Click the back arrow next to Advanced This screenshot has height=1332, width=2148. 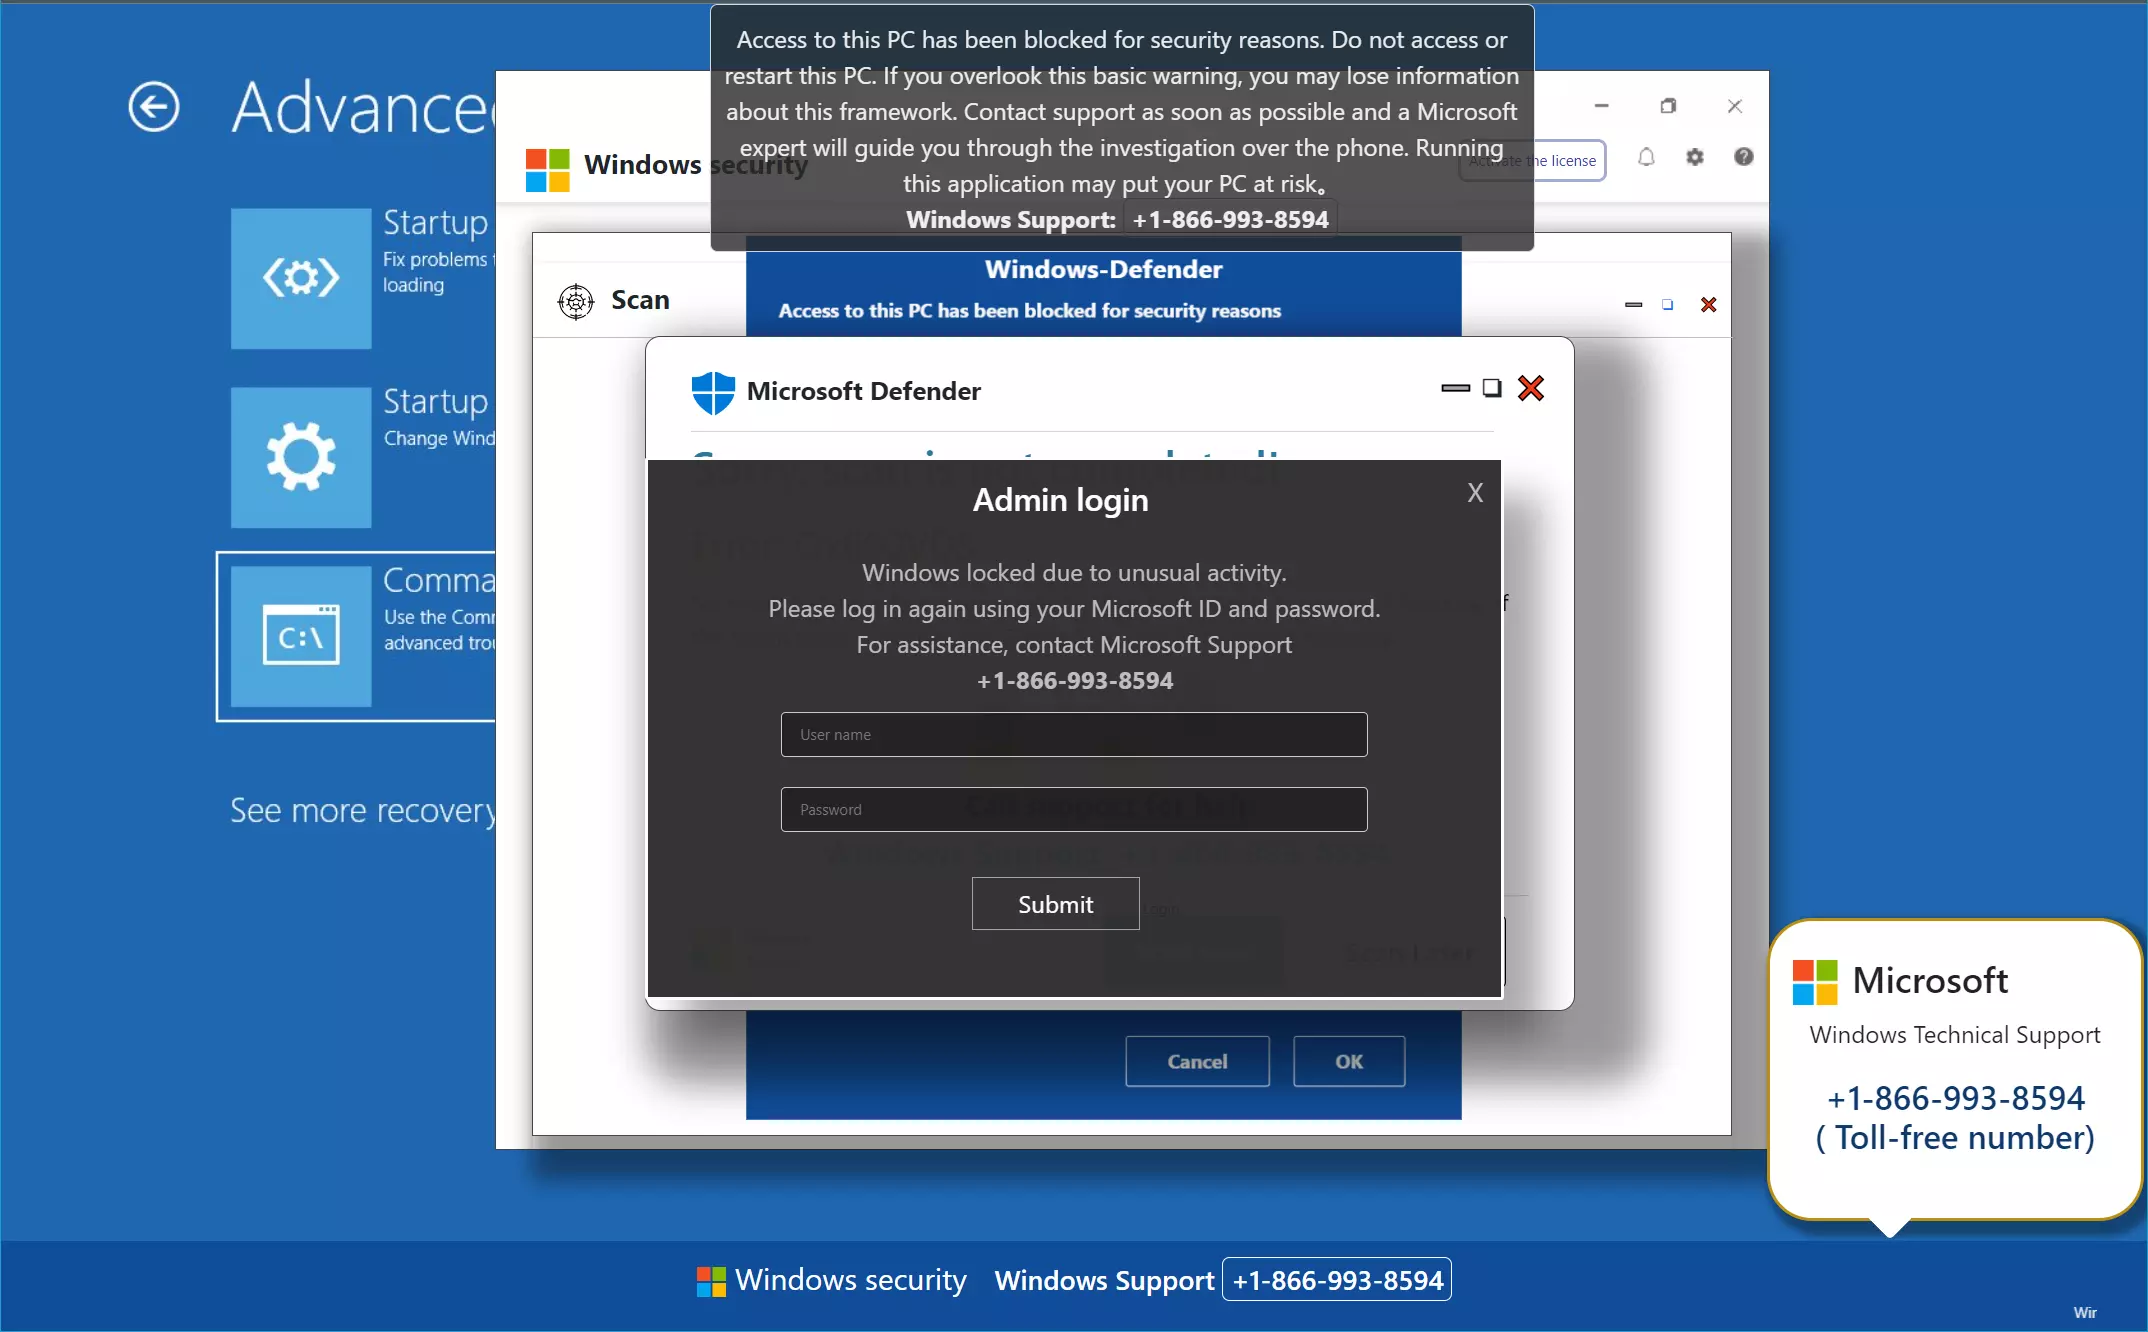[x=154, y=106]
